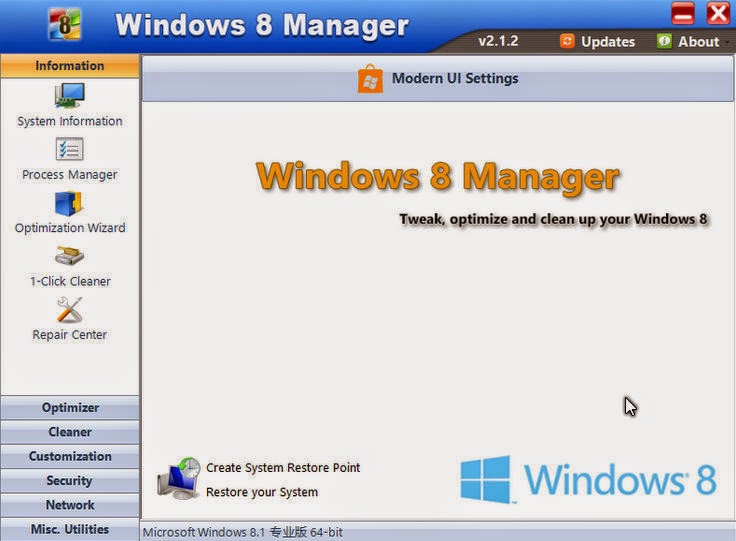This screenshot has height=541, width=736.
Task: Click the Repair Center label
Action: point(69,335)
